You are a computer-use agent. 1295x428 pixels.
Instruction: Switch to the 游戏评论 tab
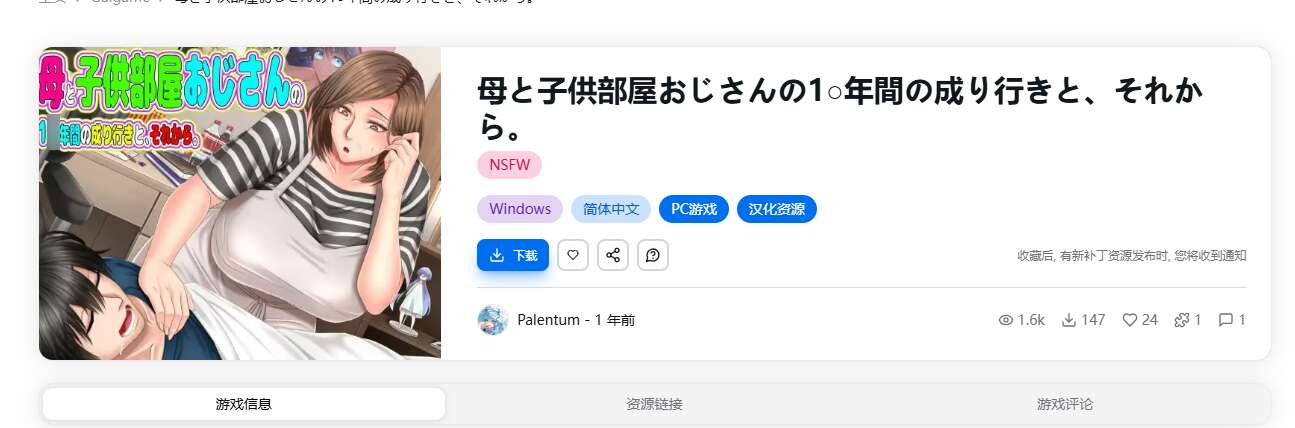[1065, 404]
